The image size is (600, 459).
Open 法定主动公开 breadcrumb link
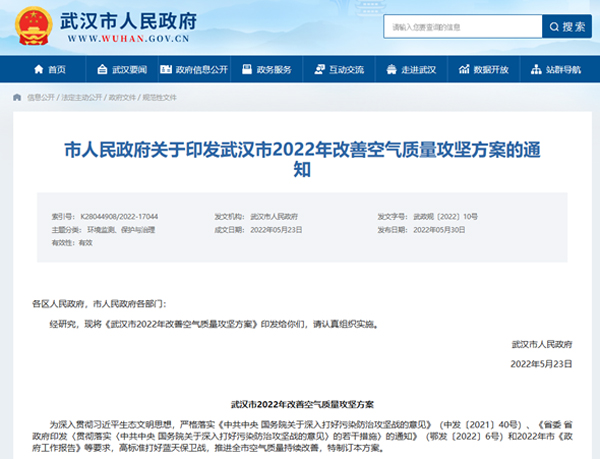pyautogui.click(x=81, y=98)
